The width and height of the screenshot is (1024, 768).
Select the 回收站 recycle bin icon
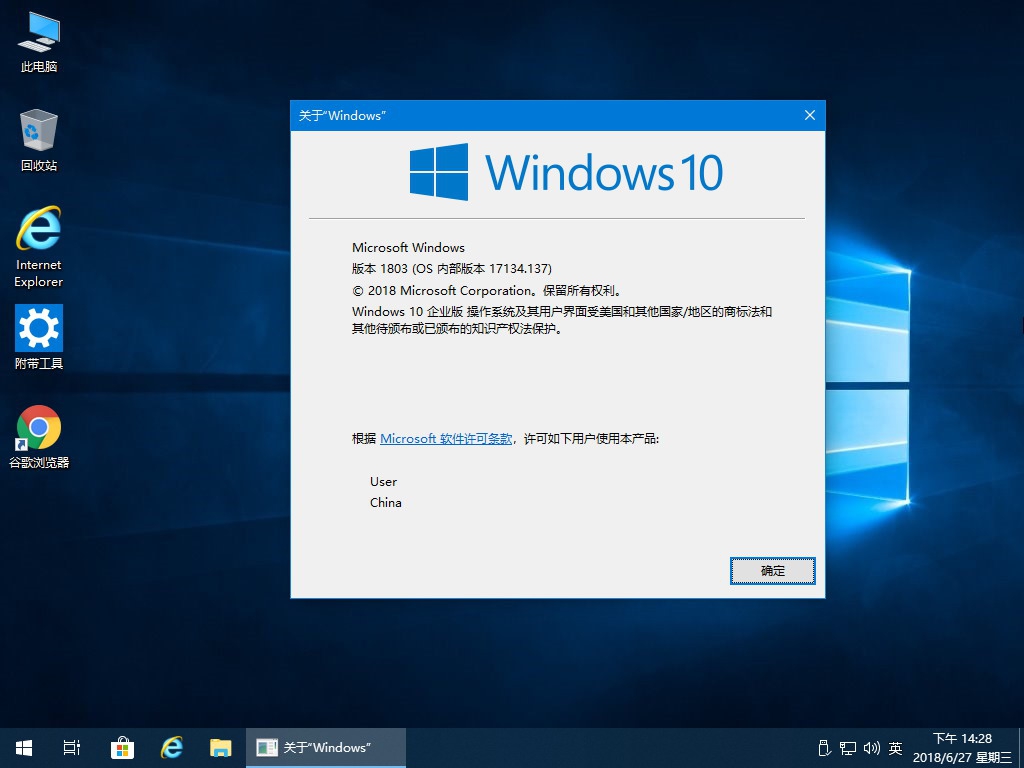[39, 140]
